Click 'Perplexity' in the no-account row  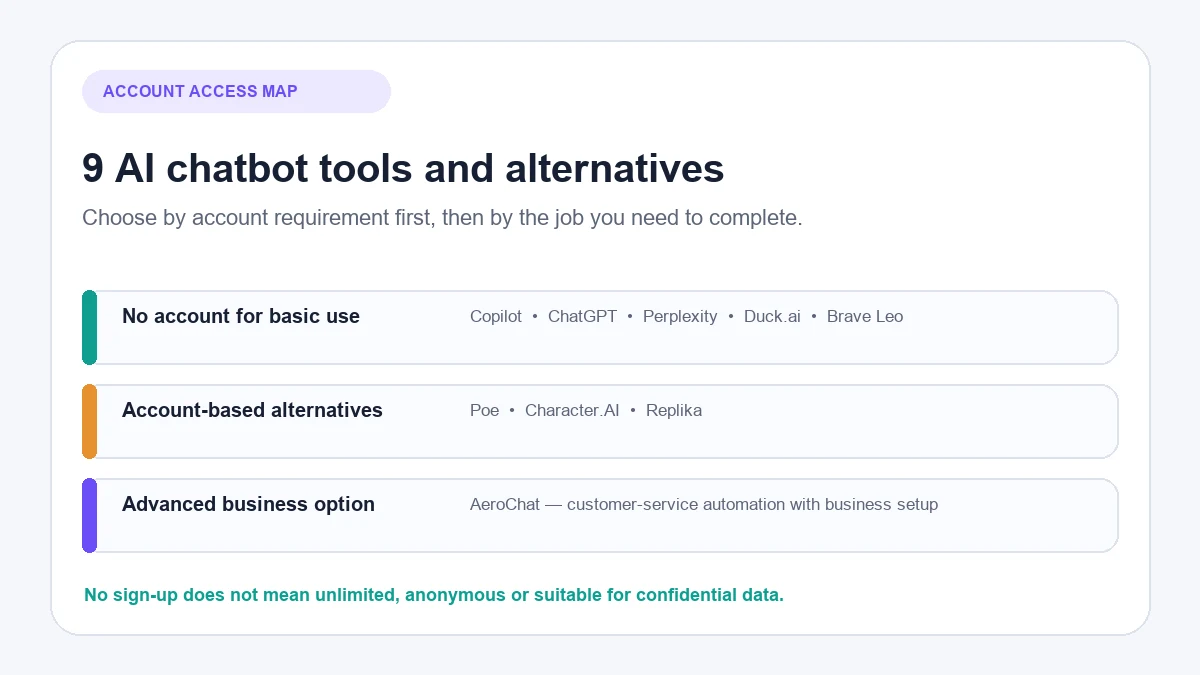coord(680,316)
